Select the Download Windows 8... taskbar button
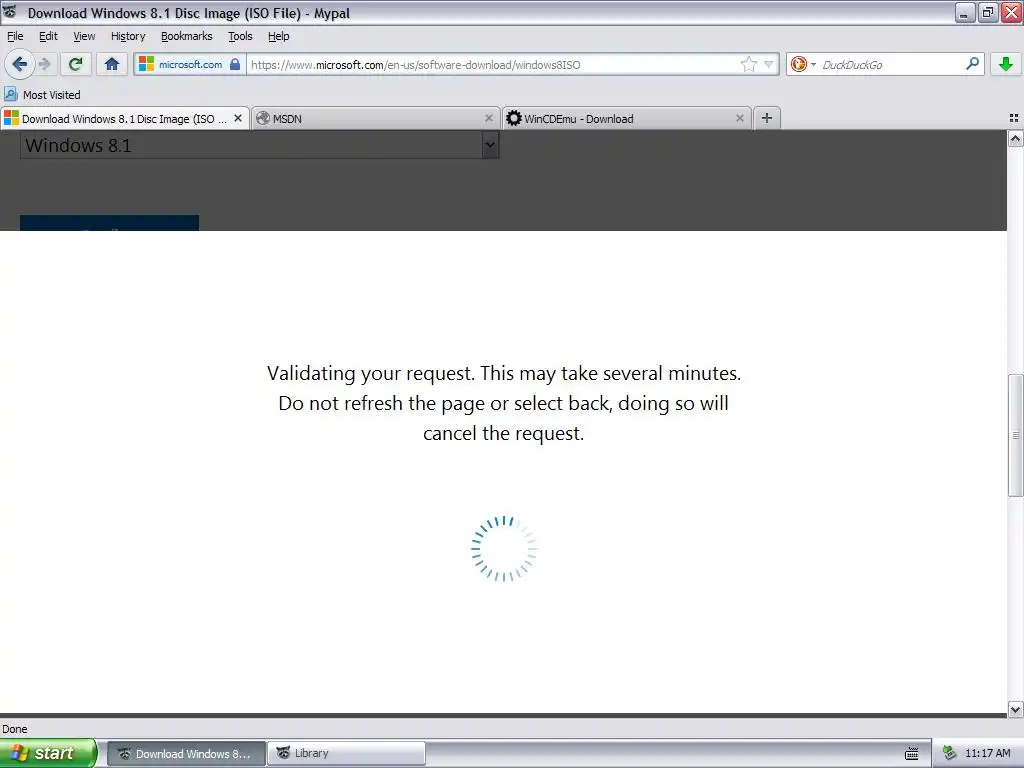The image size is (1024, 768). point(186,754)
